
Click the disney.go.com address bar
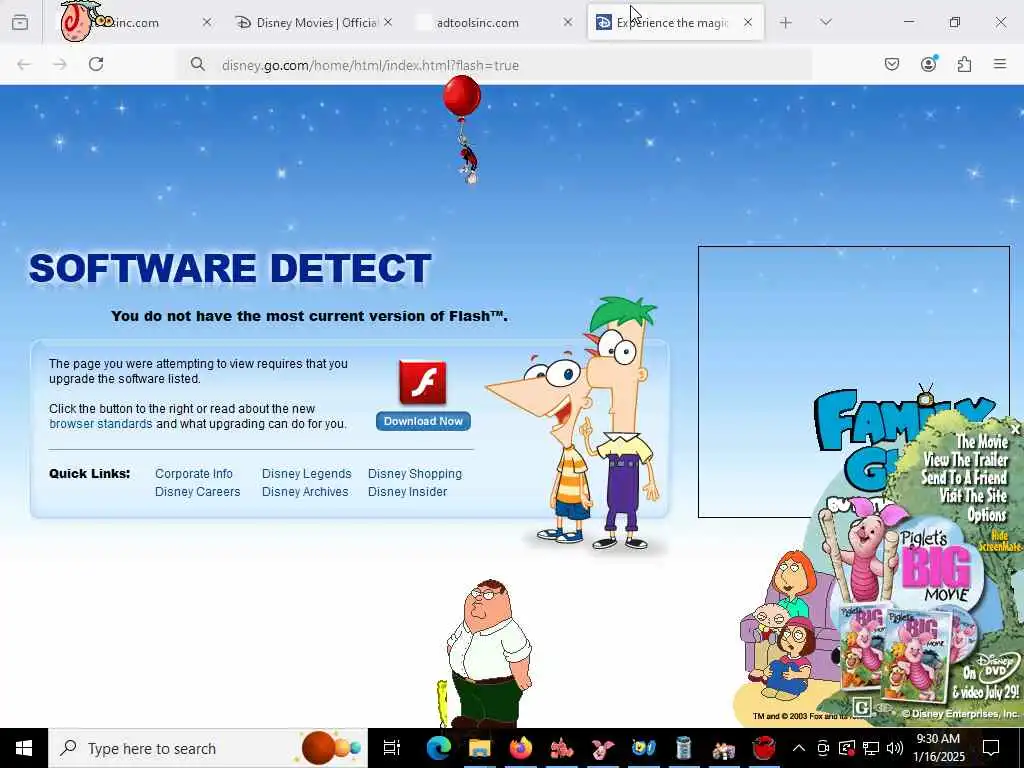(x=494, y=65)
